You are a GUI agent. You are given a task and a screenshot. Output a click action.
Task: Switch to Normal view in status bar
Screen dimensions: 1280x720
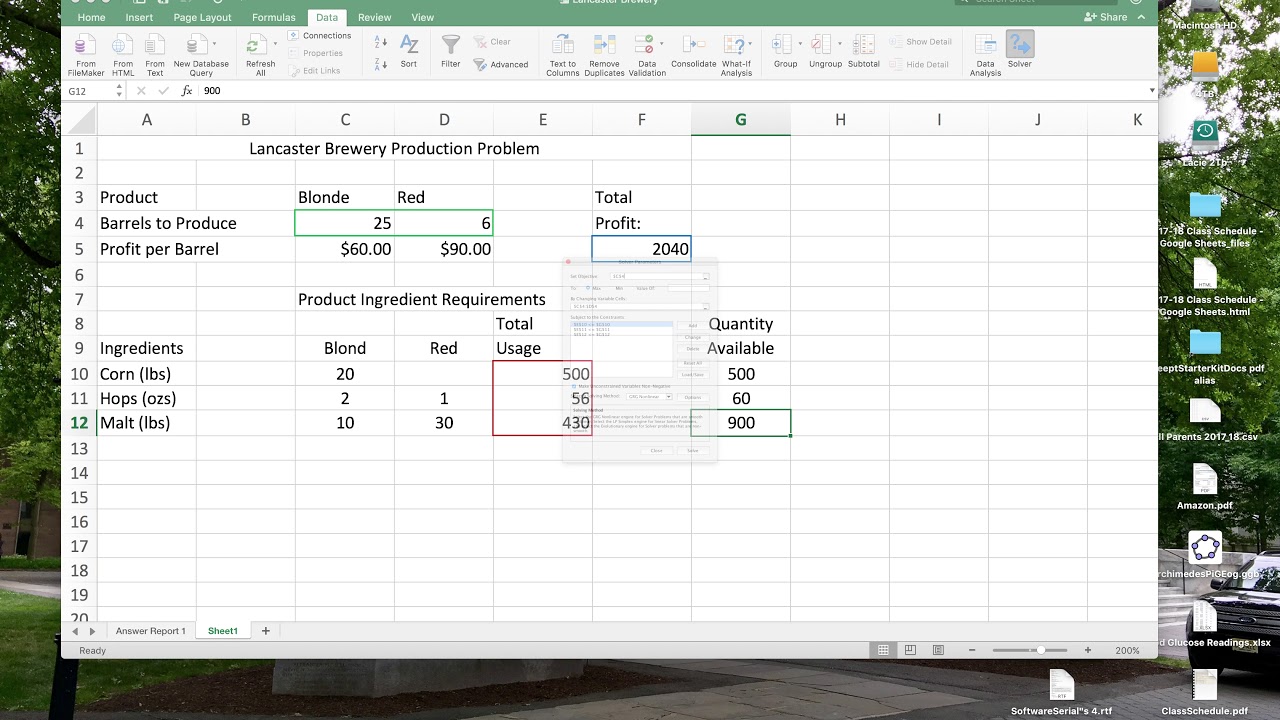tap(883, 650)
